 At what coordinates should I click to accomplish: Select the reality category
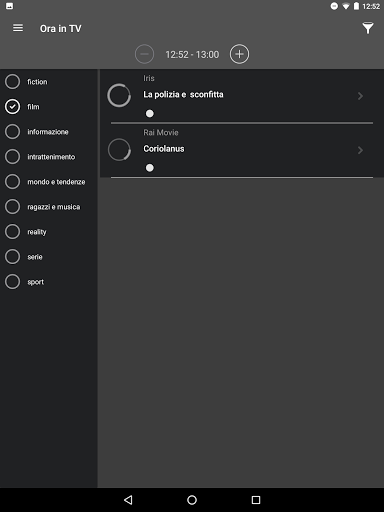click(x=49, y=232)
